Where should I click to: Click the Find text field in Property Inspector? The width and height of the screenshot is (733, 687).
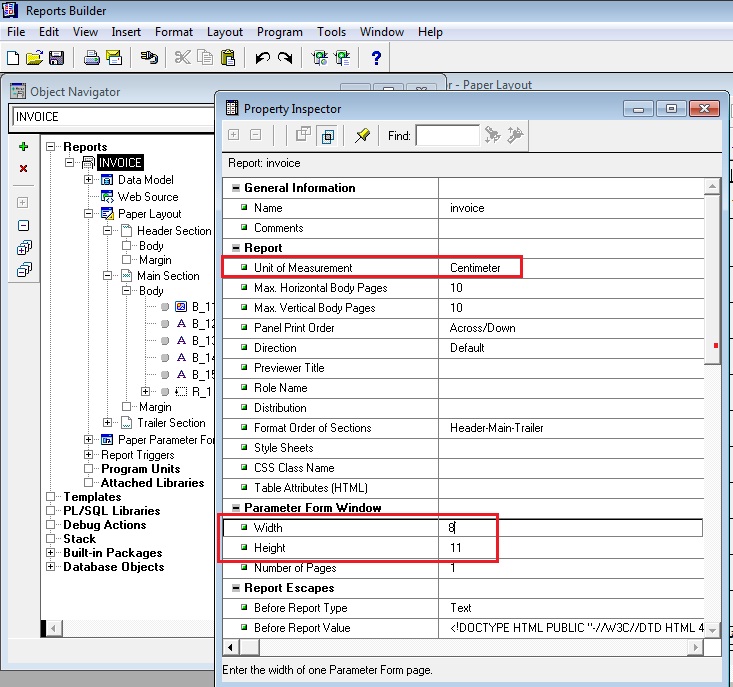pyautogui.click(x=447, y=135)
